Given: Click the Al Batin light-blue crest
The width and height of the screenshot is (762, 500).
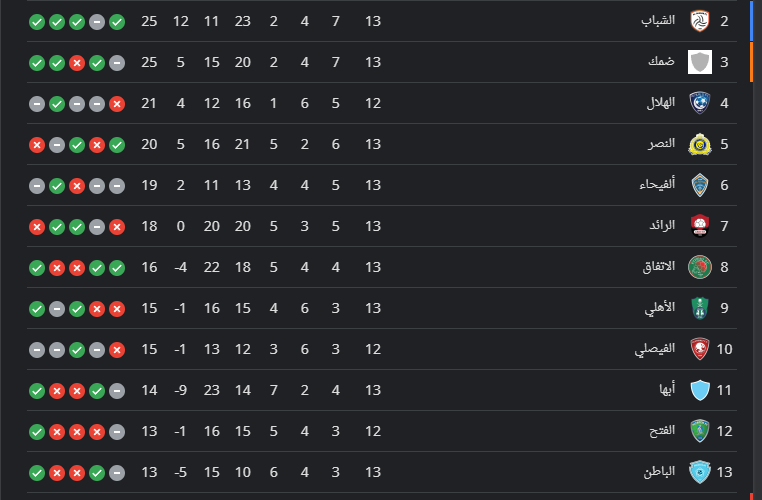Looking at the screenshot, I should (x=700, y=472).
